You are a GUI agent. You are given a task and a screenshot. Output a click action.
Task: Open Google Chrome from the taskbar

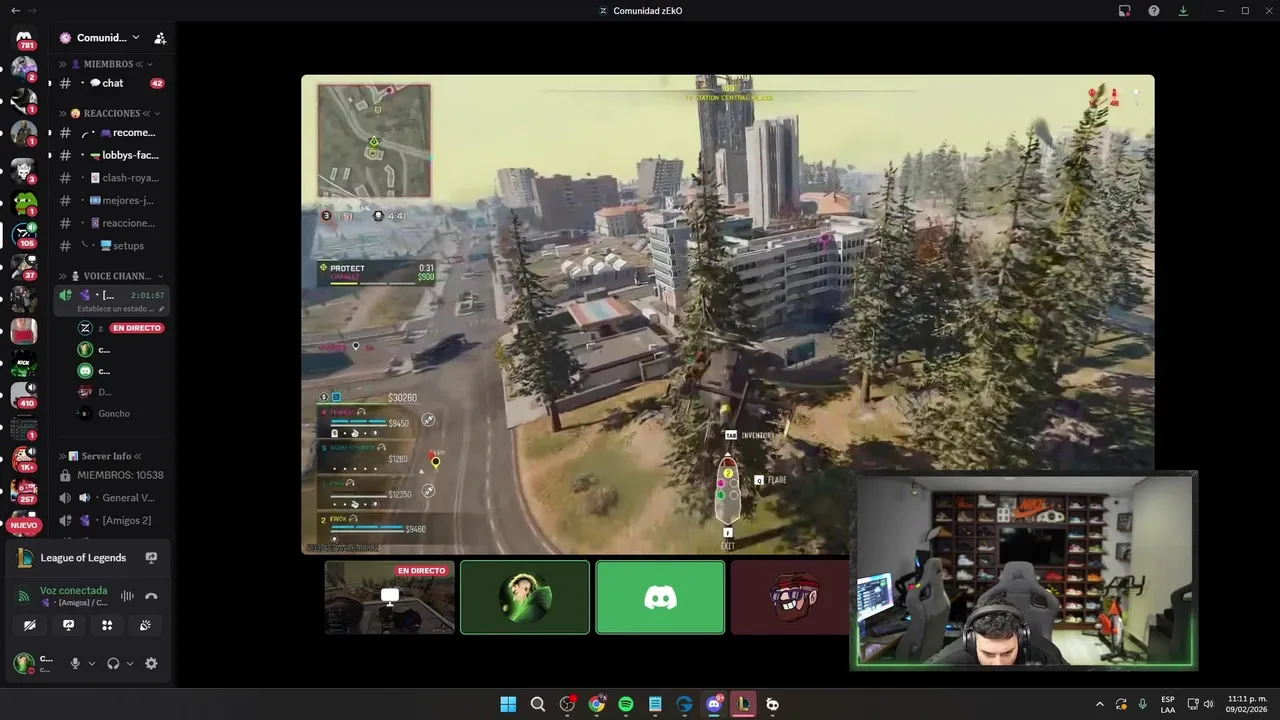pos(597,704)
